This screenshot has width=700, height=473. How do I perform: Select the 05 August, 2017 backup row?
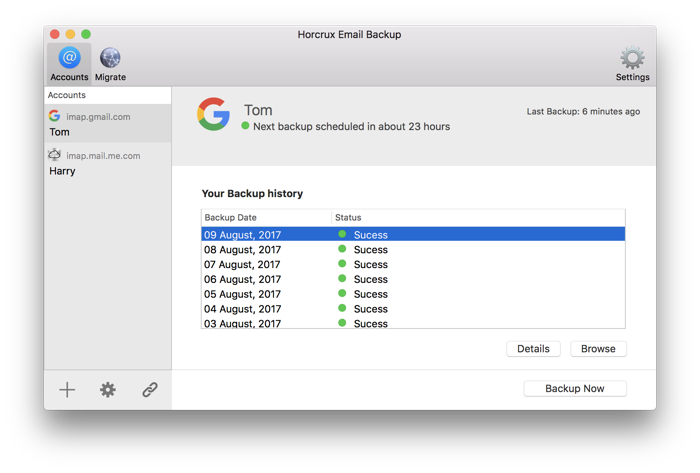pos(413,294)
